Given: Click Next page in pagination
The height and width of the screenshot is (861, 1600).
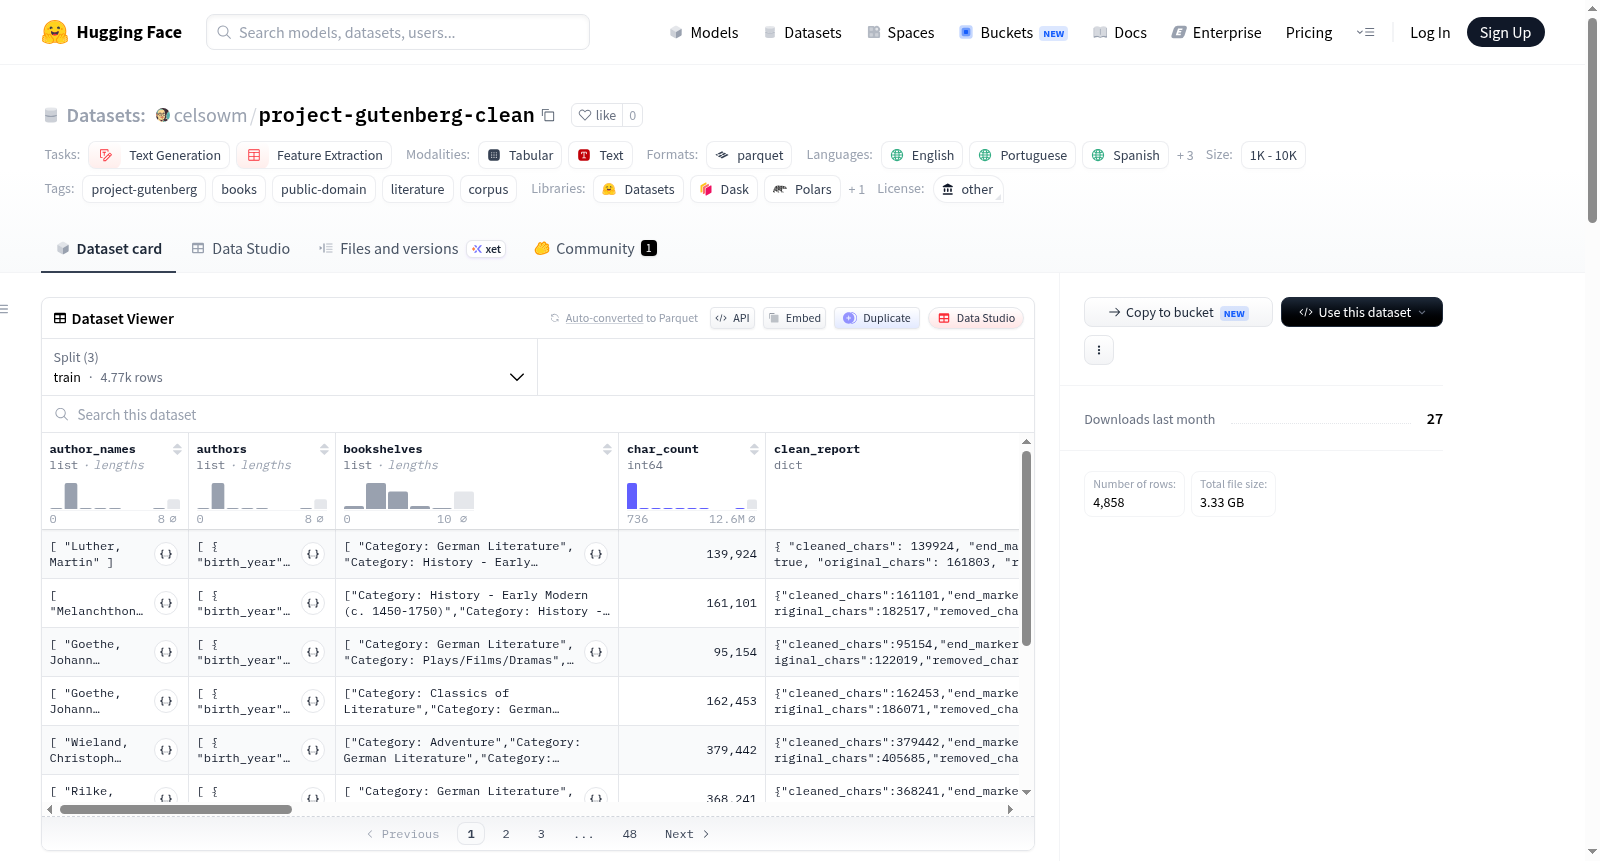Looking at the screenshot, I should 687,834.
